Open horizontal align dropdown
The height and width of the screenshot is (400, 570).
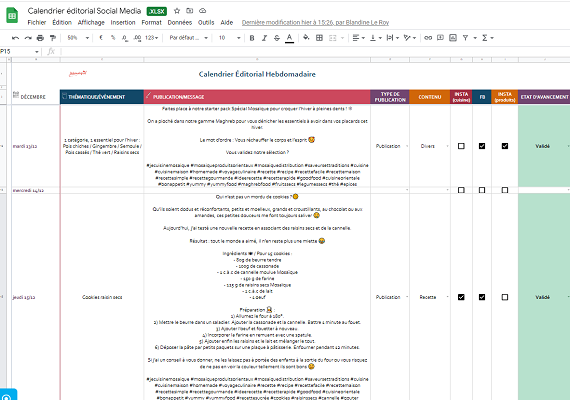point(358,38)
